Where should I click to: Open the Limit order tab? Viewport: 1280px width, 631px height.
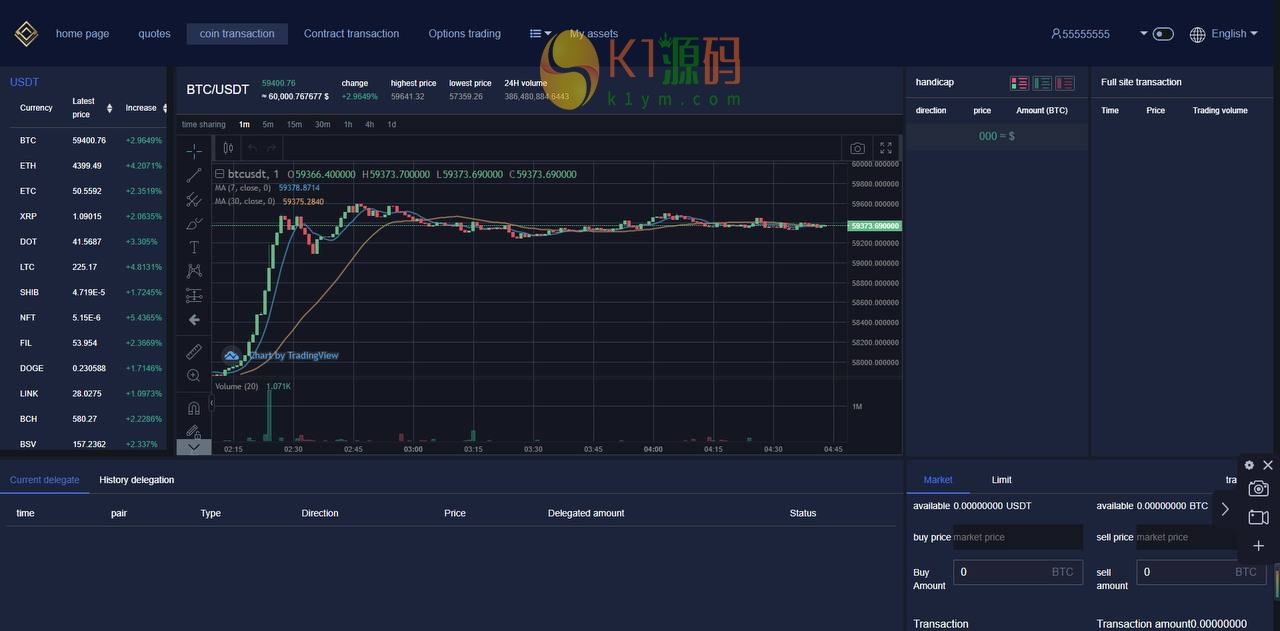[x=1001, y=480]
